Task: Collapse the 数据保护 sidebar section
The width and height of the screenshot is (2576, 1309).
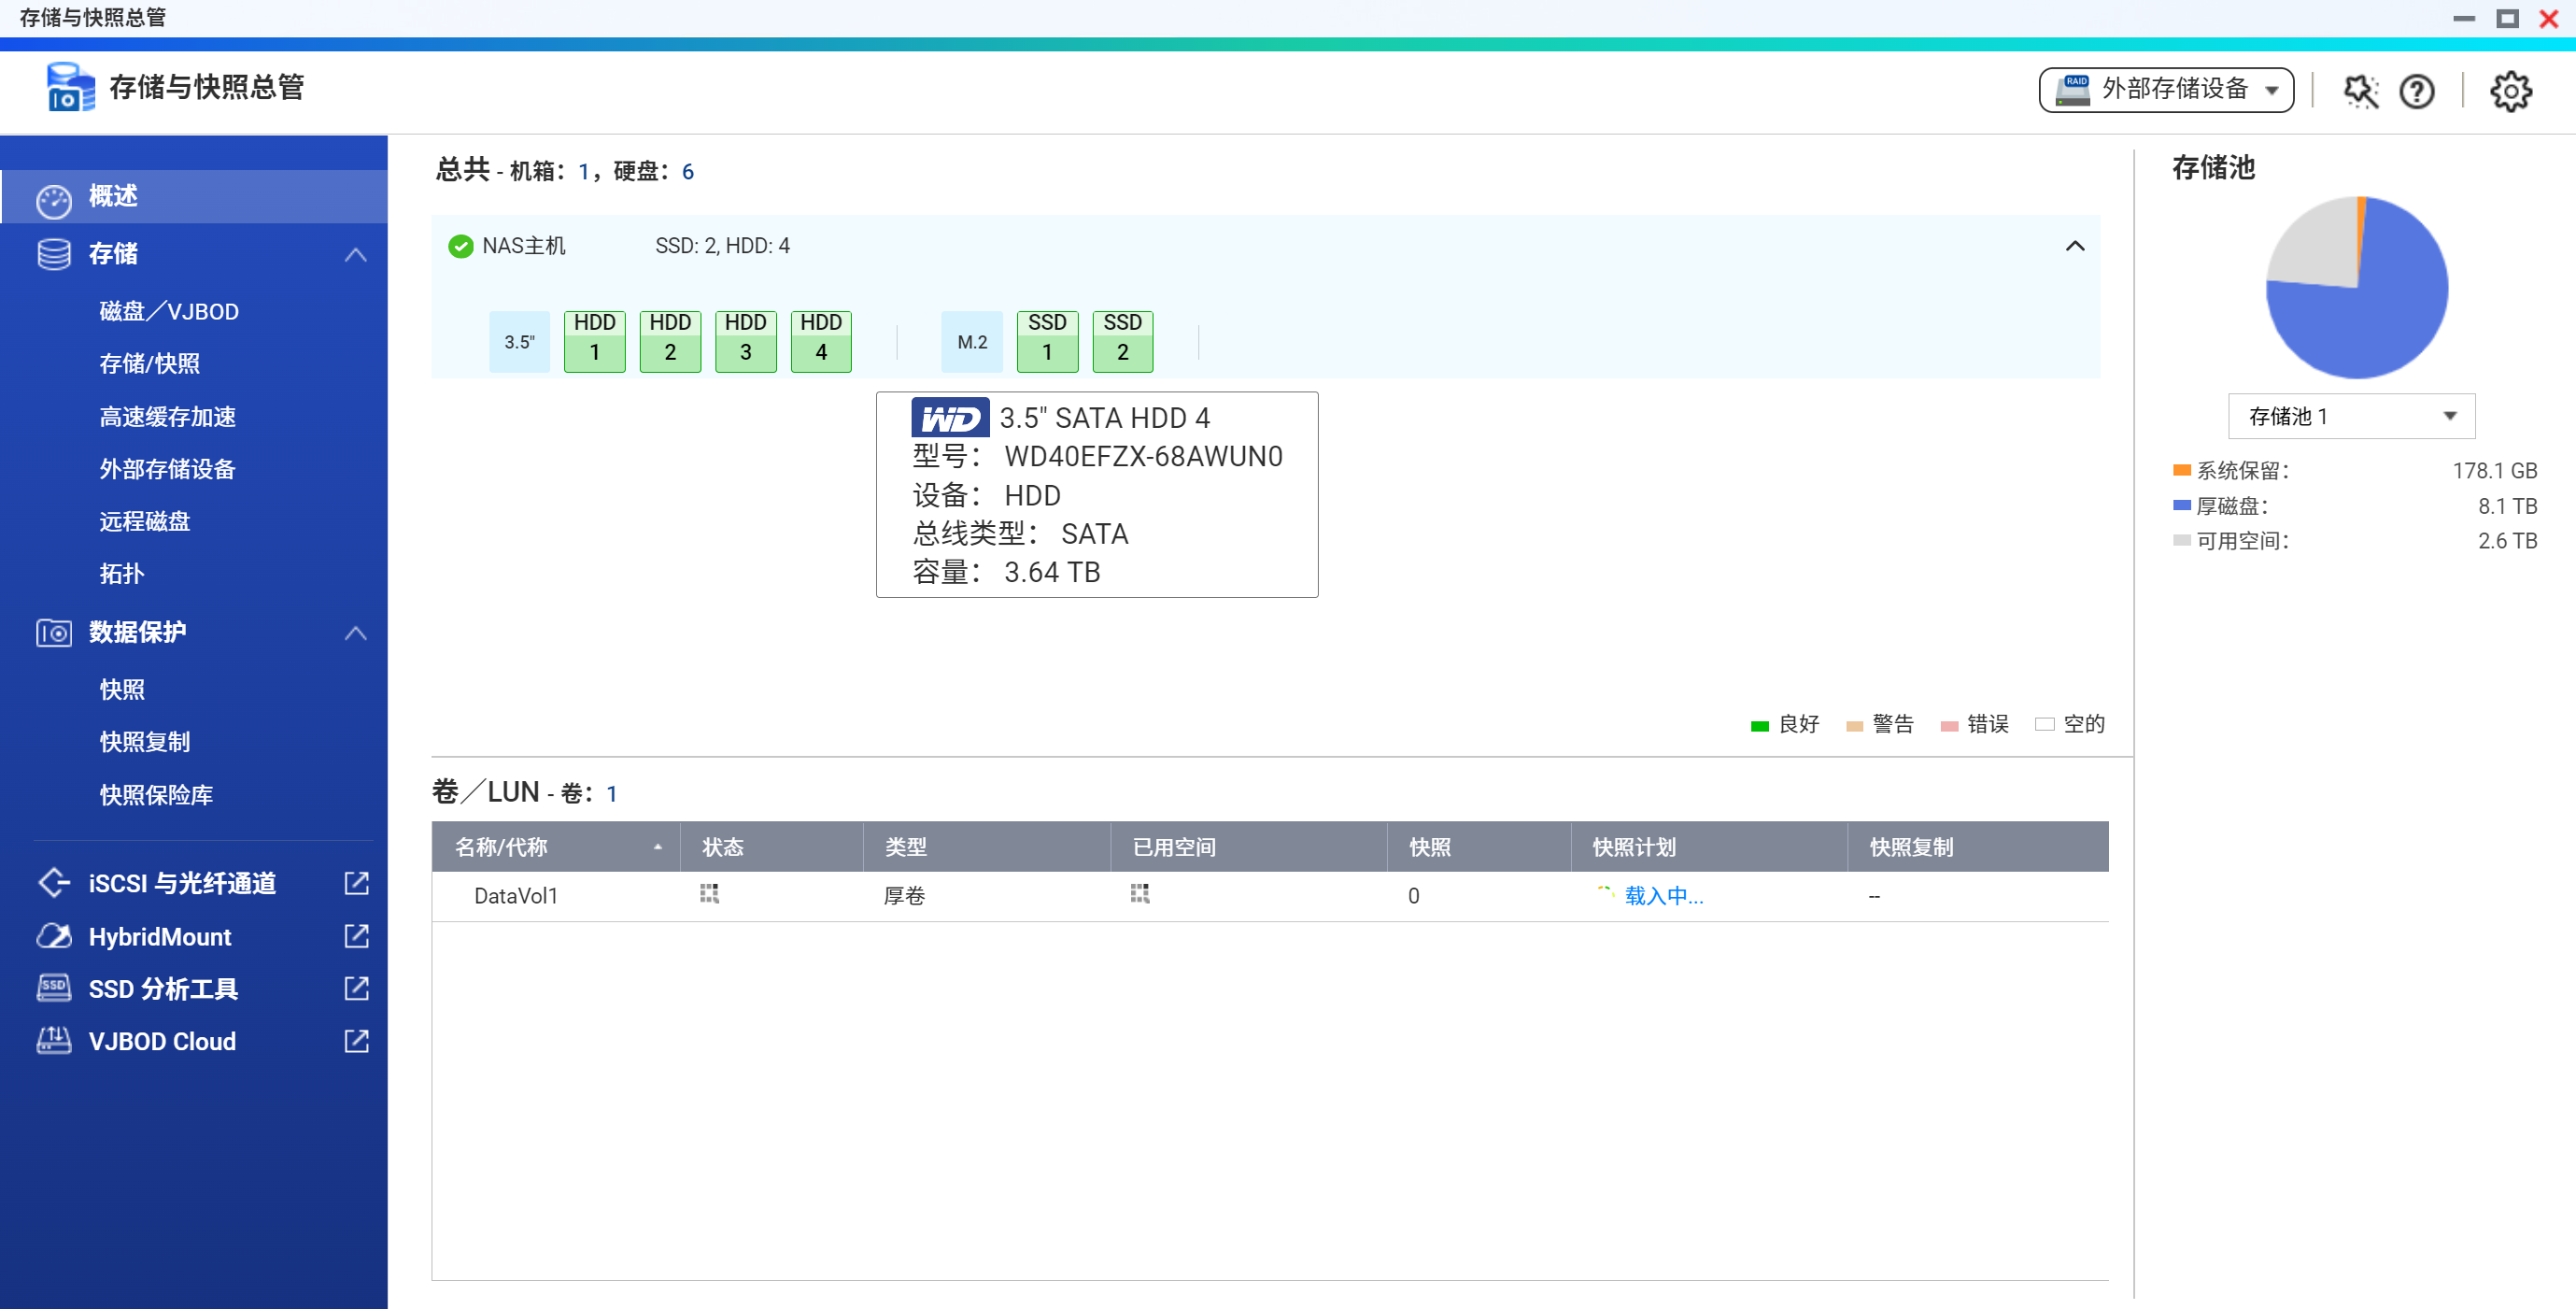Action: [x=355, y=632]
